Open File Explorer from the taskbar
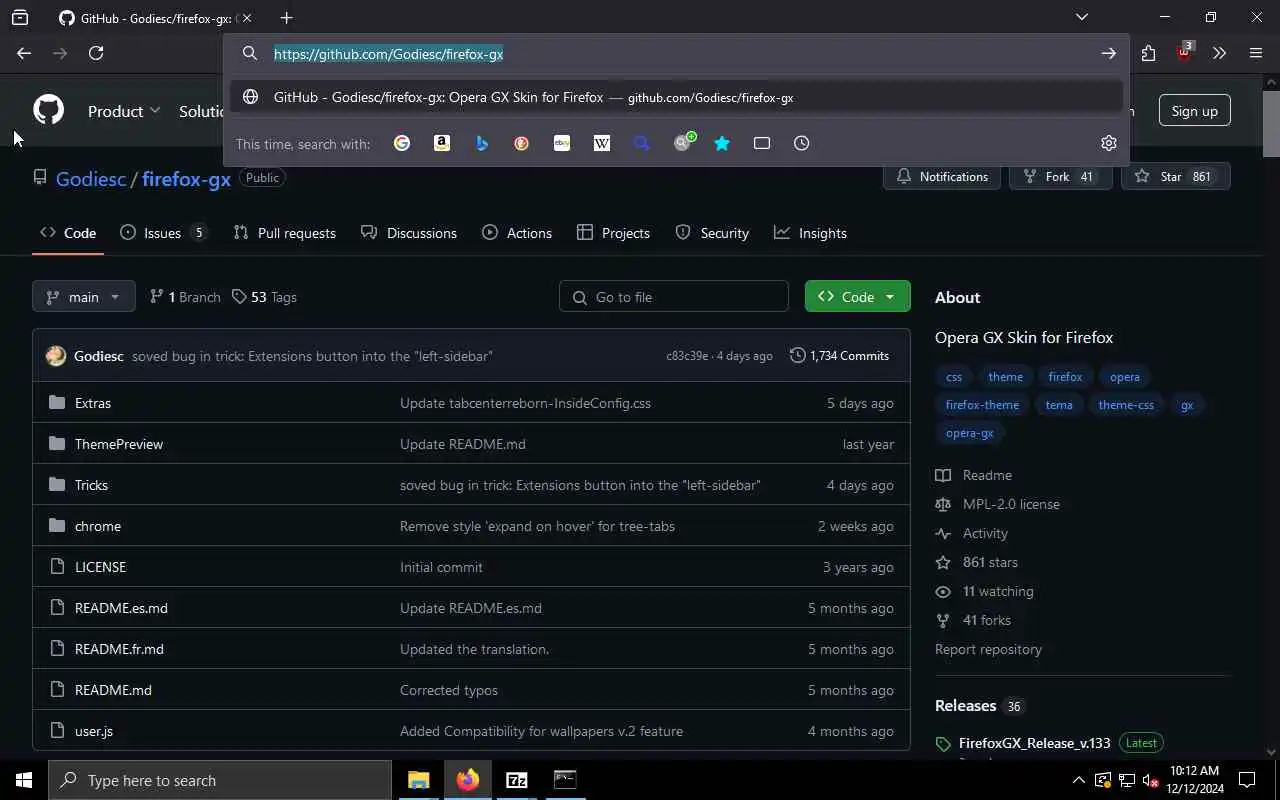1280x800 pixels. (x=418, y=780)
